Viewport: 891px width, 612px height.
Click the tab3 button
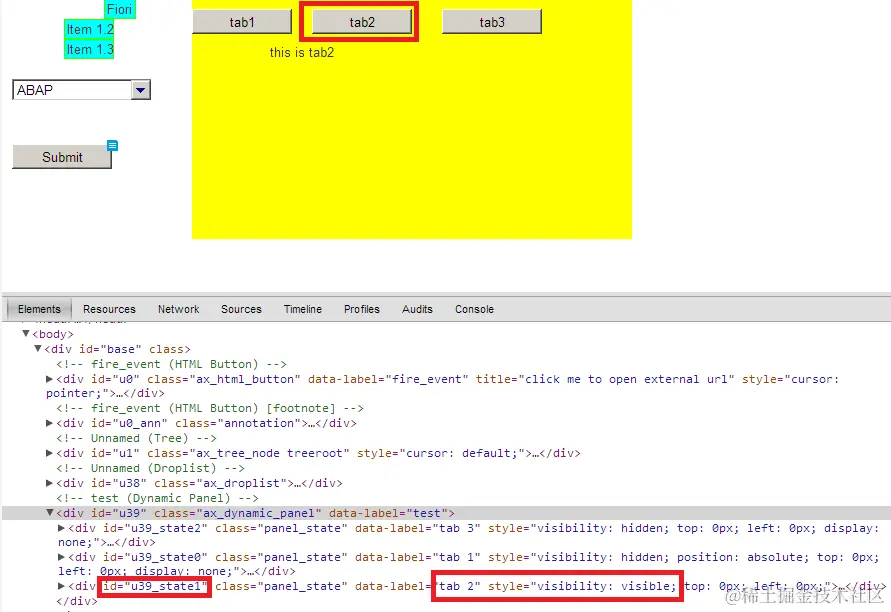[x=492, y=22]
